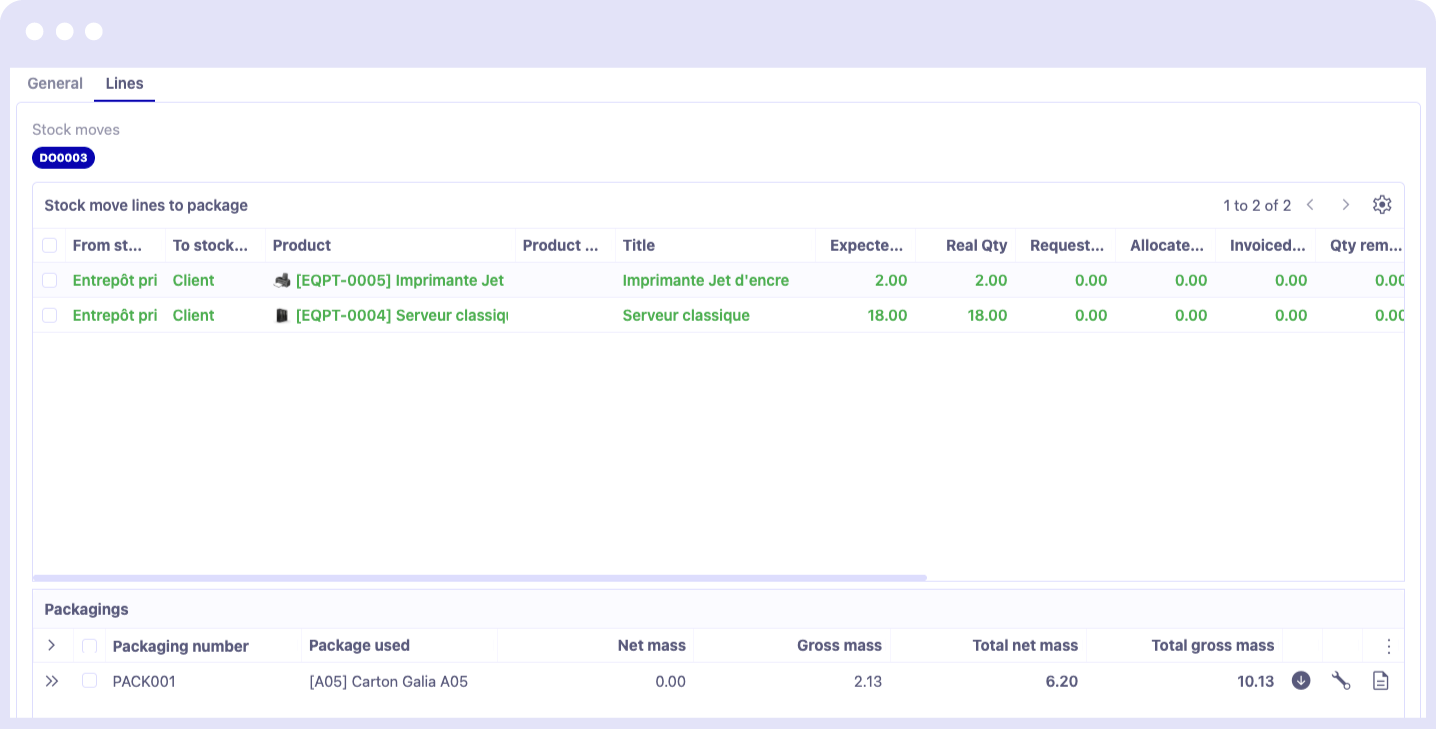
Task: Go to next page of stock move lines
Action: coord(1346,205)
